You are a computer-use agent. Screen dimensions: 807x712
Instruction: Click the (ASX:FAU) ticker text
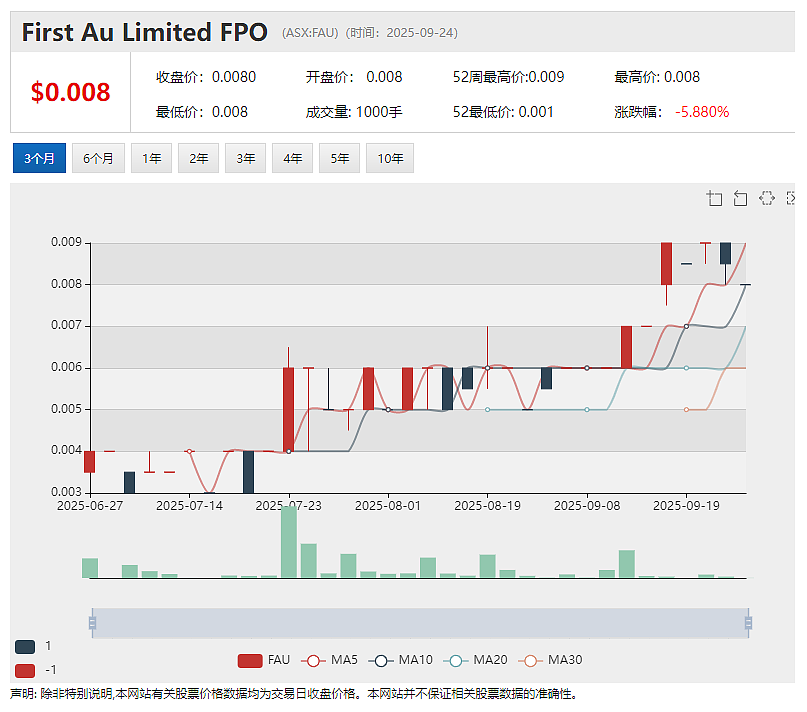310,33
